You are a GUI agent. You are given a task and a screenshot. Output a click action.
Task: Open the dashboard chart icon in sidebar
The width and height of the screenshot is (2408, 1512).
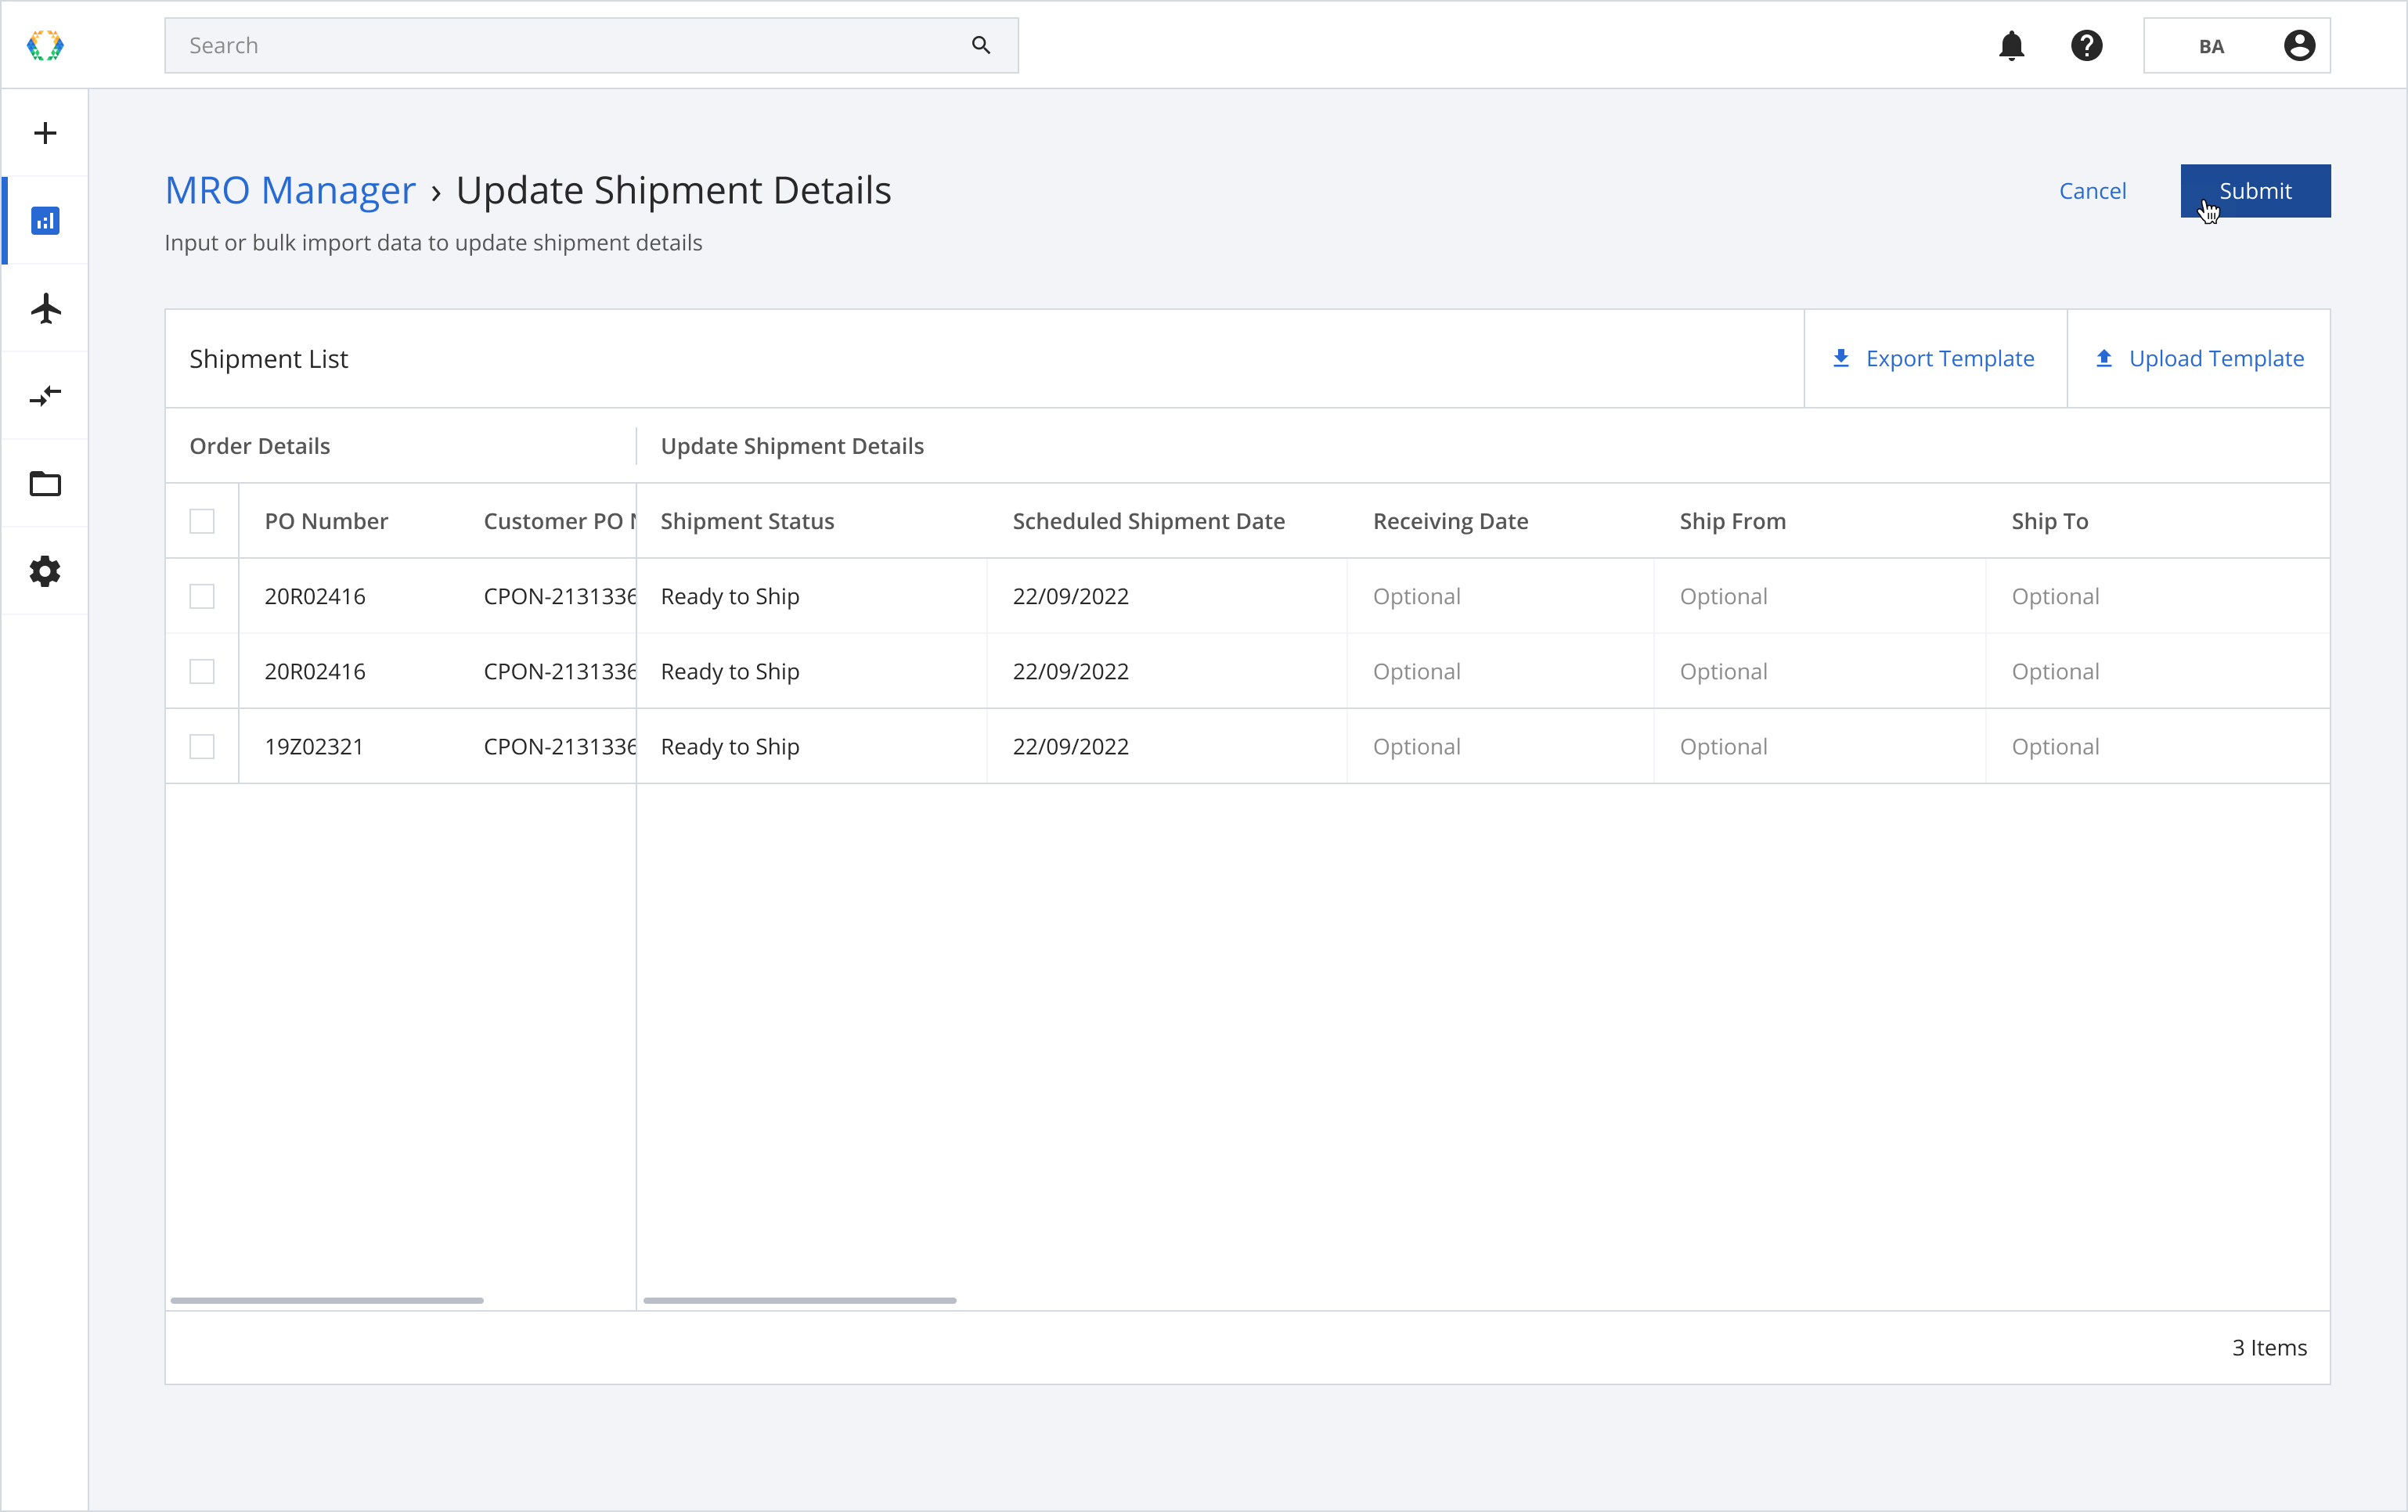pos(45,221)
